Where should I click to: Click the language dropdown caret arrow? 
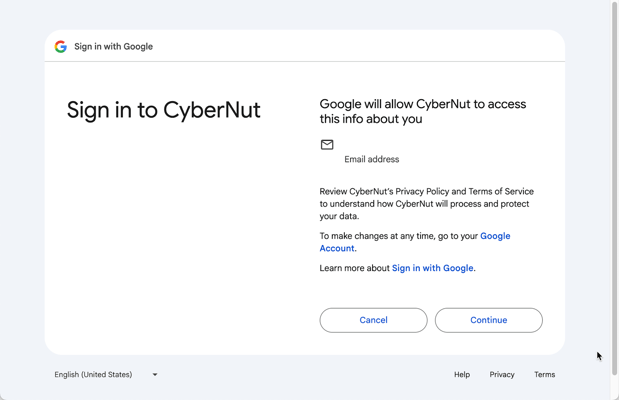[x=155, y=375]
